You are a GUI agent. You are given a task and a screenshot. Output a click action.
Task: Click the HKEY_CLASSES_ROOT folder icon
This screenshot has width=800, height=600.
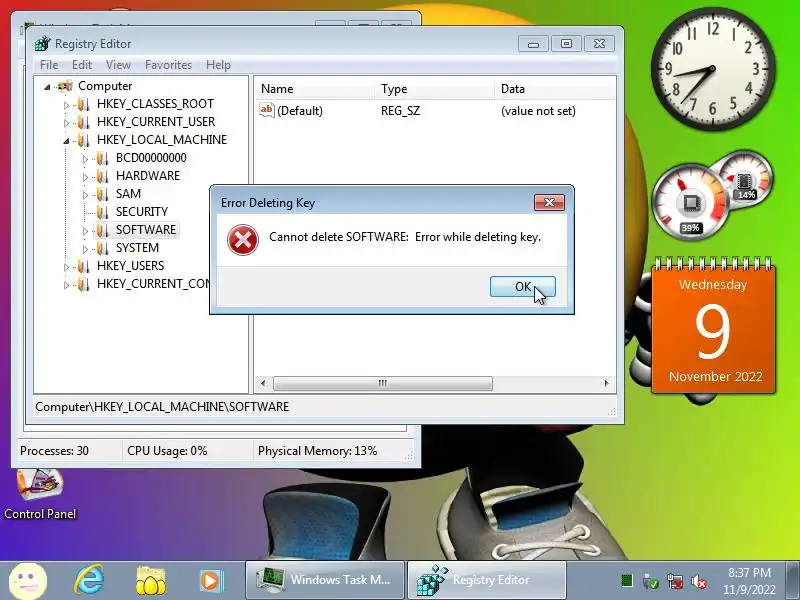[84, 104]
